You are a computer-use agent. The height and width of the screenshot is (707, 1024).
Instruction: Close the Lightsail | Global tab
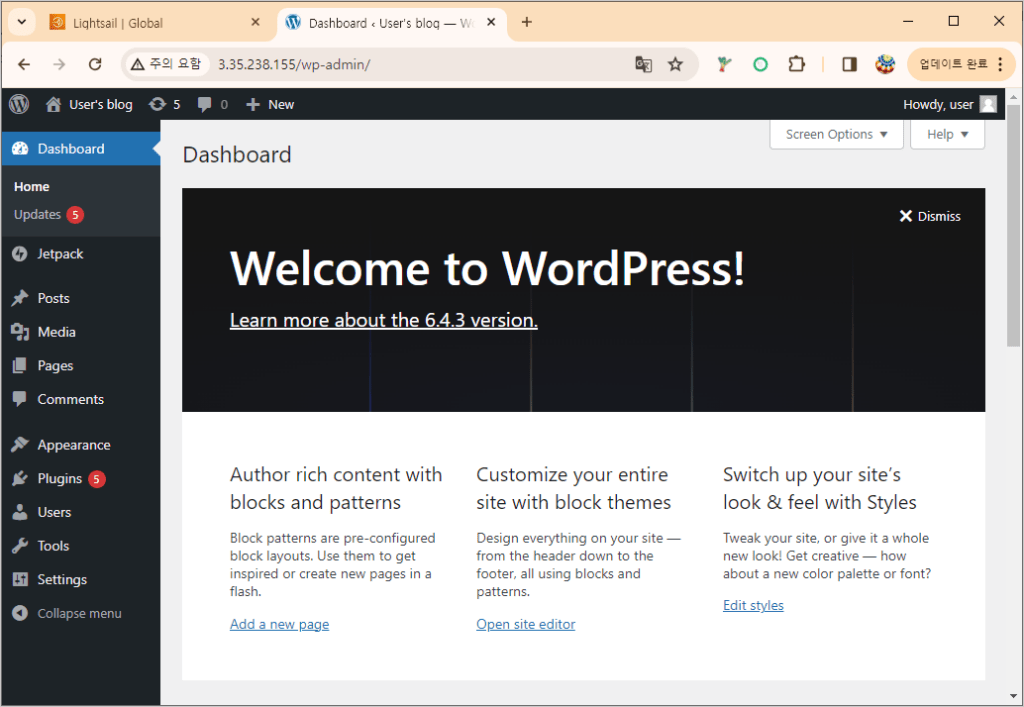pyautogui.click(x=255, y=22)
